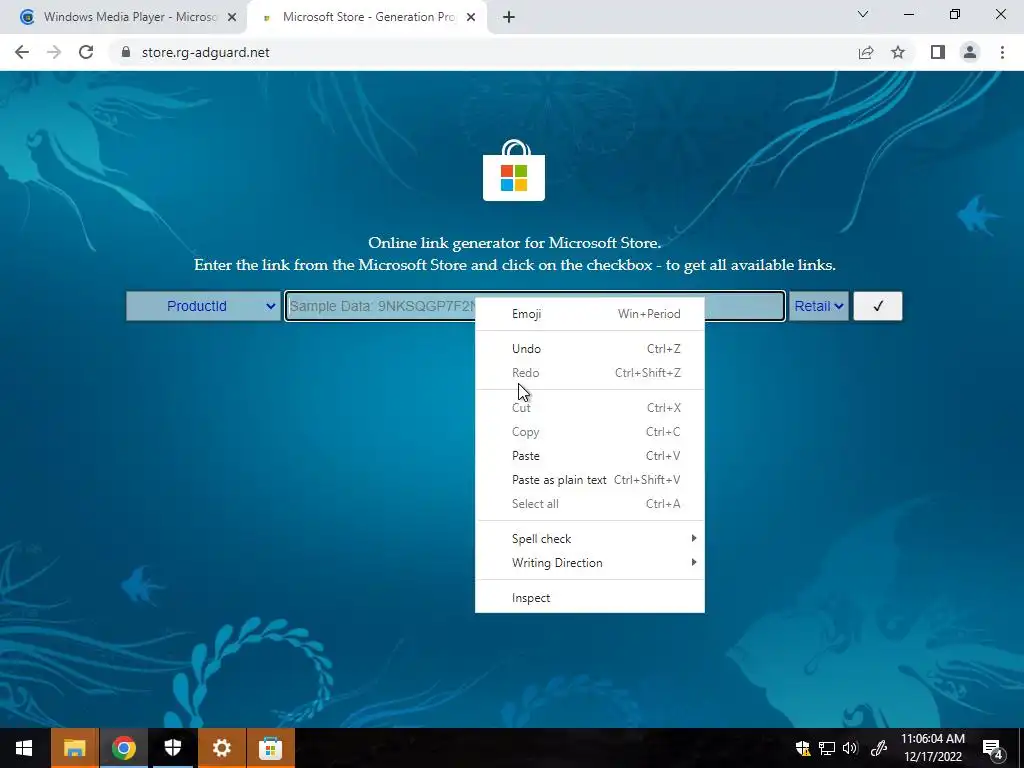Open Windows Security shield in taskbar
This screenshot has height=768, width=1024.
pos(172,748)
